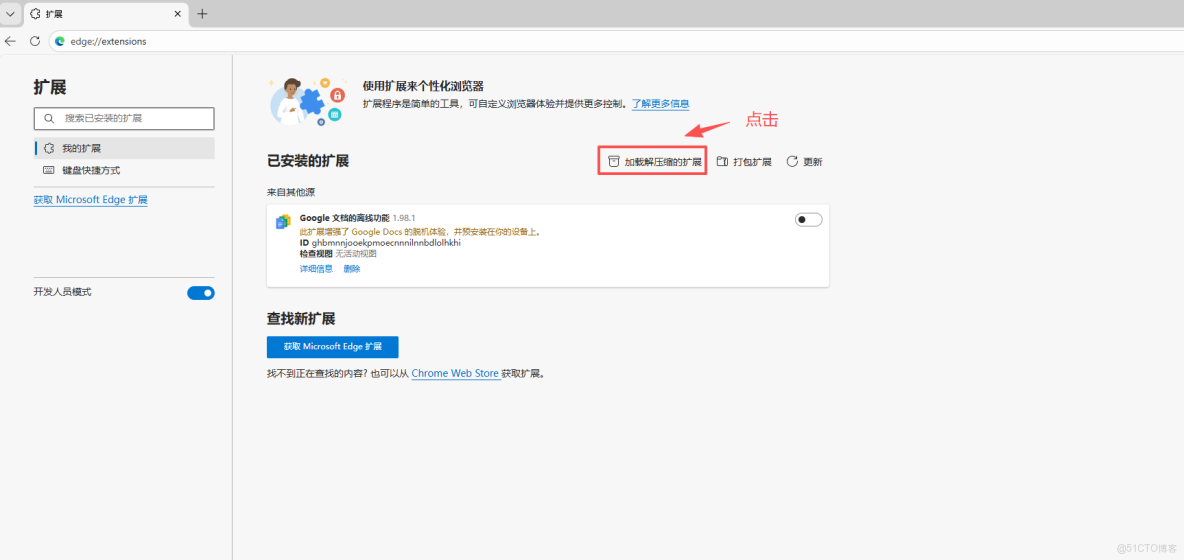Open 详细信息 of Google Docs extension
Image resolution: width=1184 pixels, height=560 pixels.
[316, 269]
